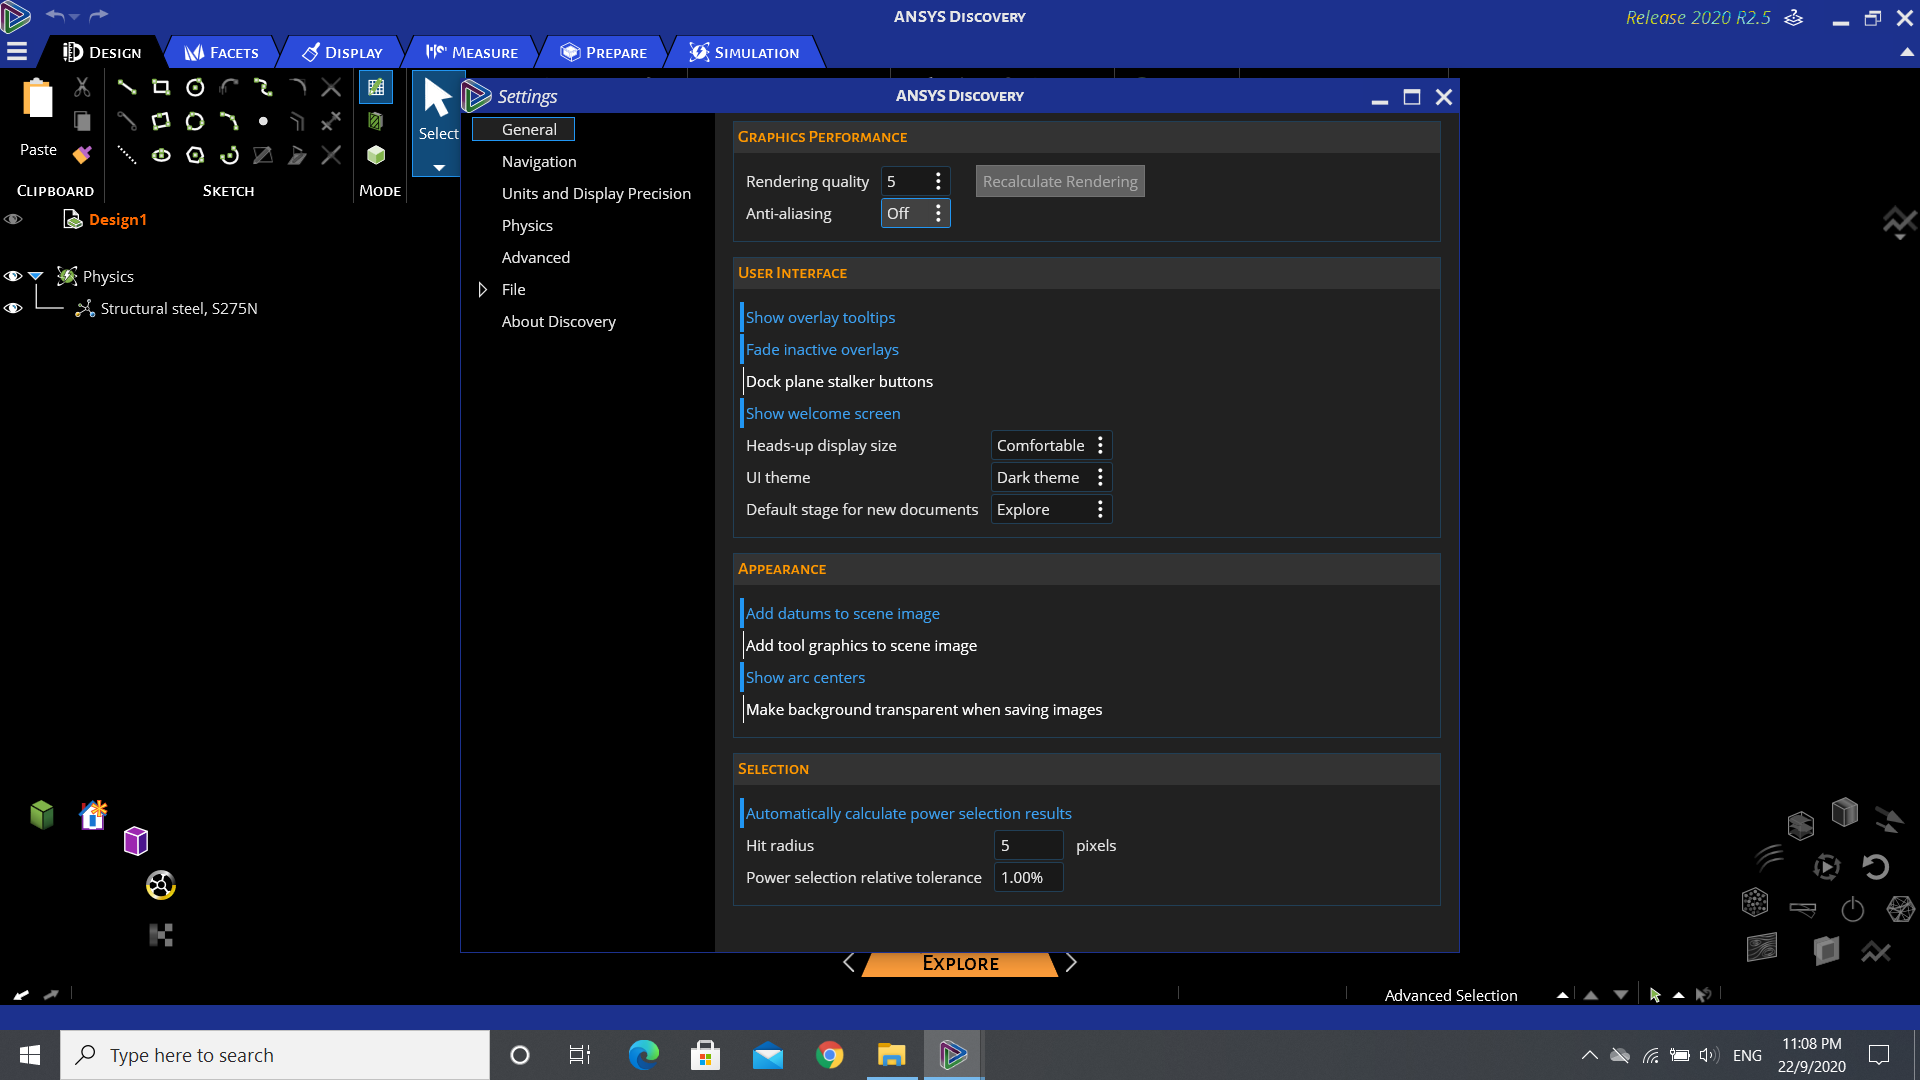Select the Spline sketch tool
The image size is (1920, 1080).
pos(263,88)
